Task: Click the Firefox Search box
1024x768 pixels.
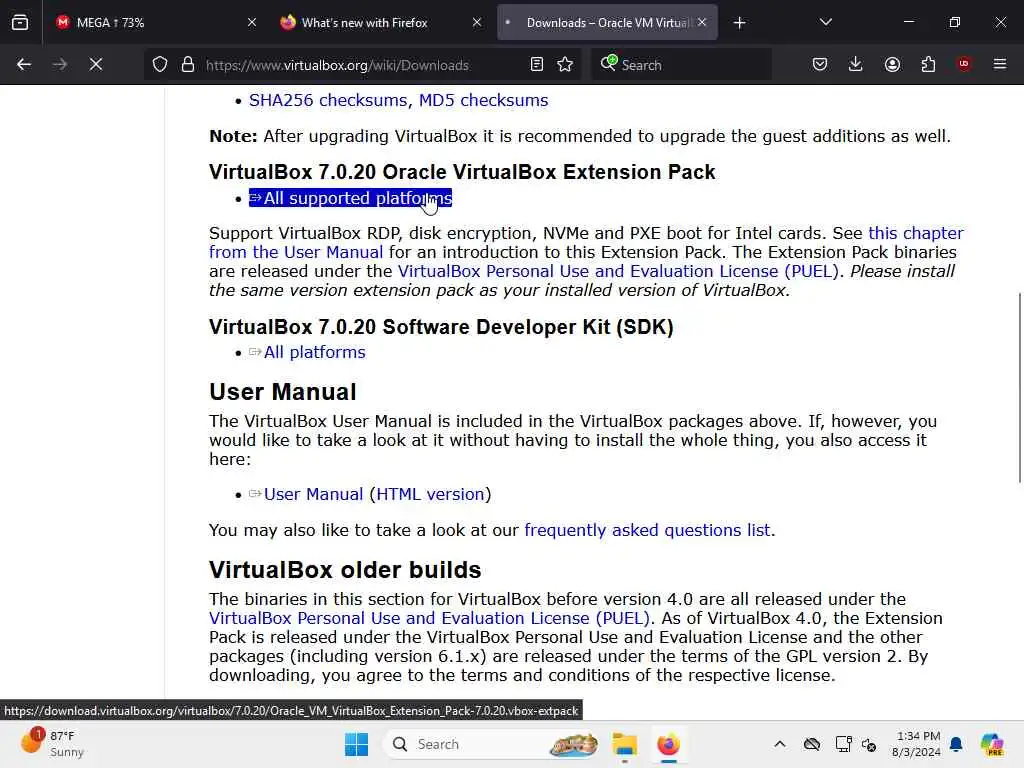Action: click(681, 65)
